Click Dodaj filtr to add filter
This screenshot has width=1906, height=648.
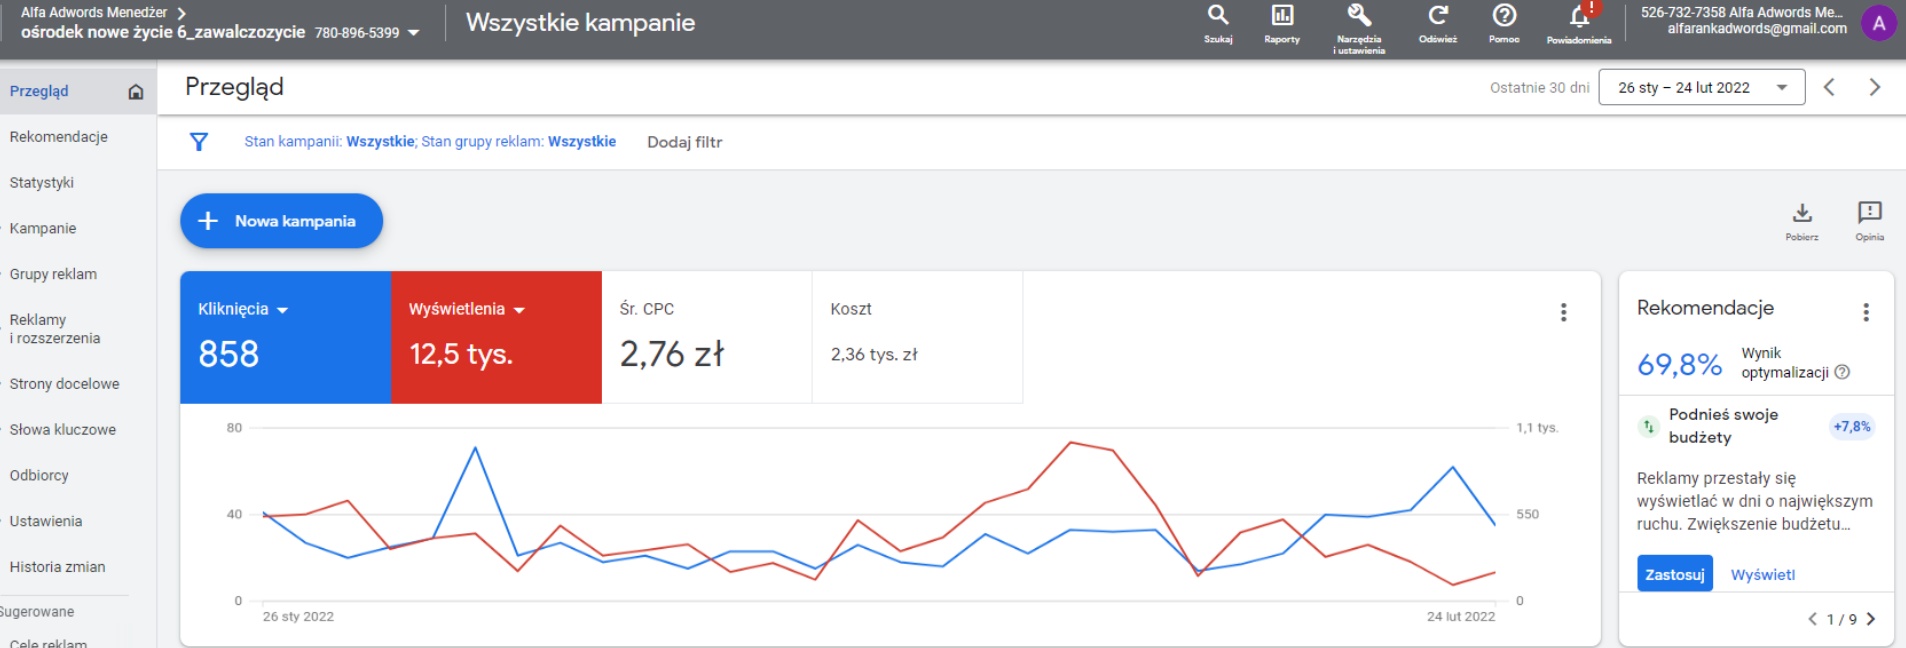[684, 142]
